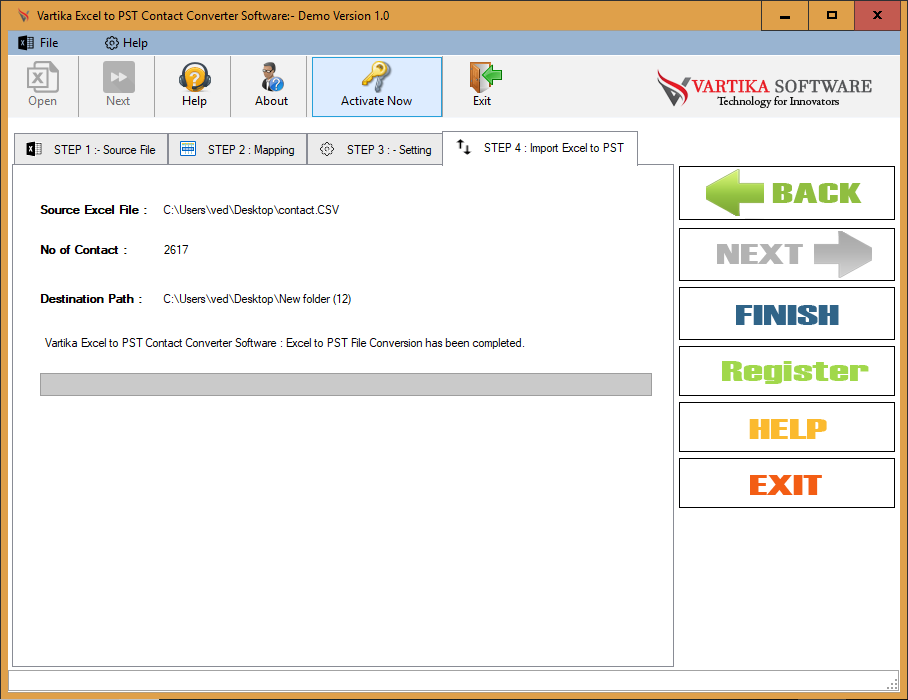Open the Help menu
This screenshot has width=908, height=700.
126,43
